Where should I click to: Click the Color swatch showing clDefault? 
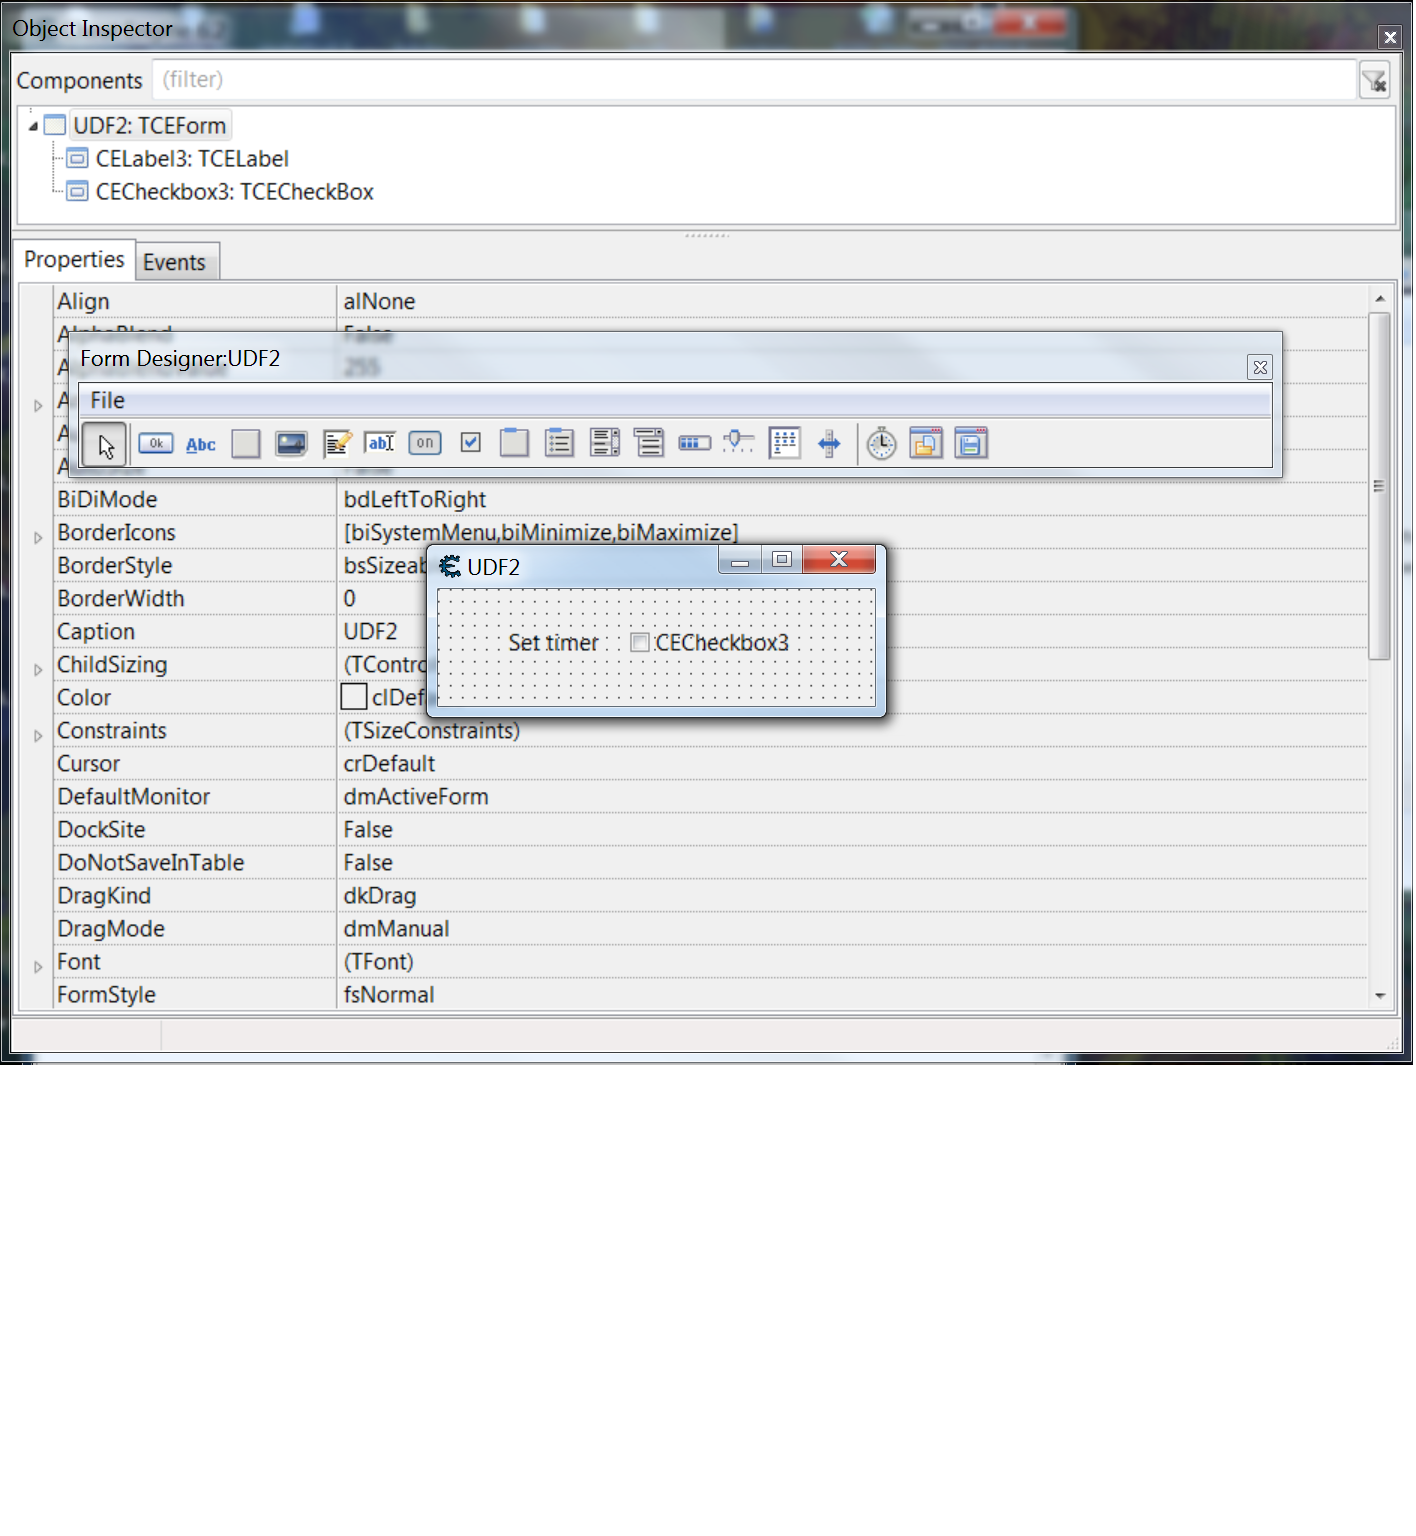click(x=353, y=696)
